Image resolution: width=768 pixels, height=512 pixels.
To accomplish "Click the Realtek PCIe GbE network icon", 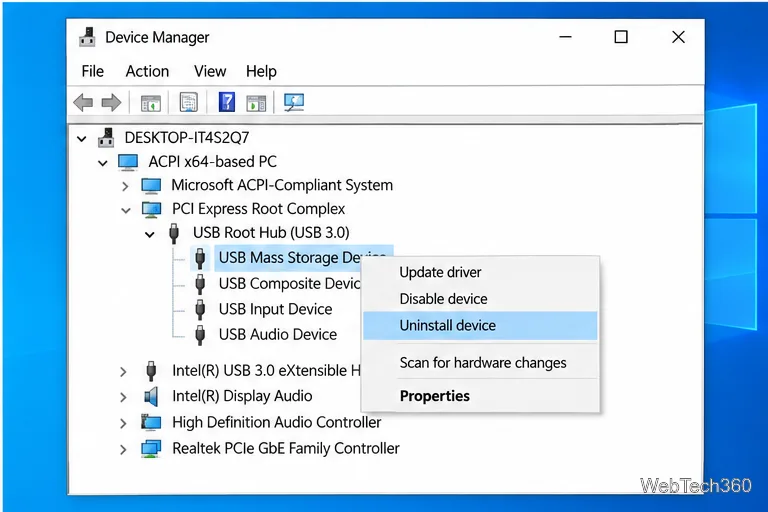I will tap(151, 448).
